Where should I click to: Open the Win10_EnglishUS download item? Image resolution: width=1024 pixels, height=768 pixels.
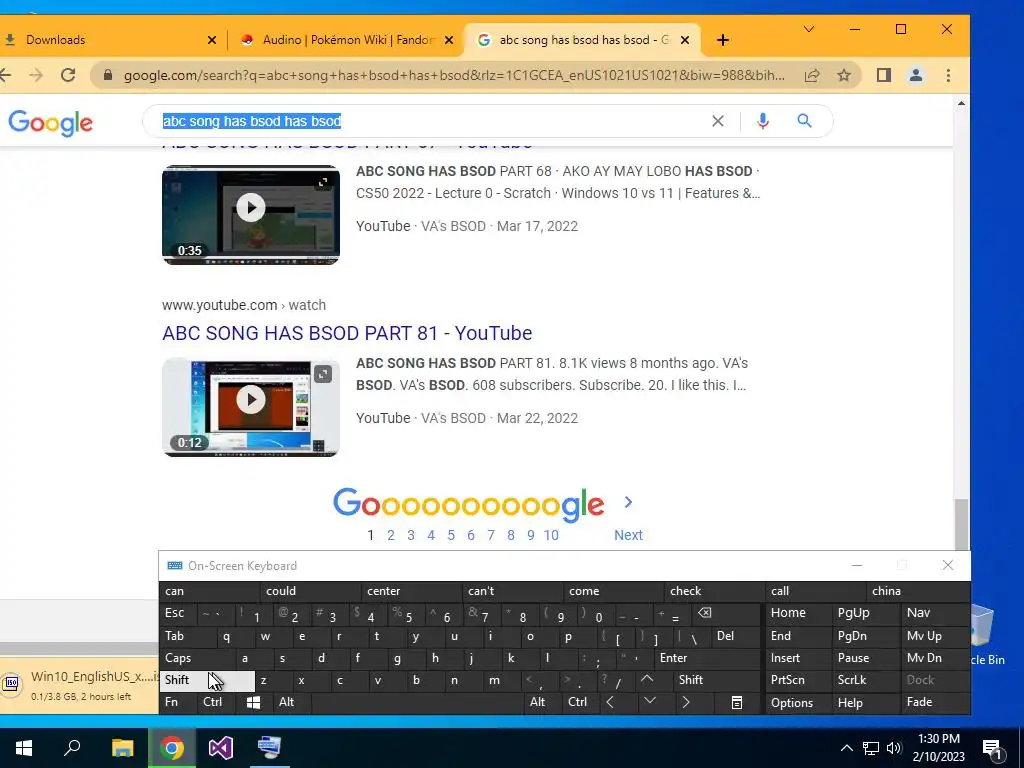coord(80,684)
